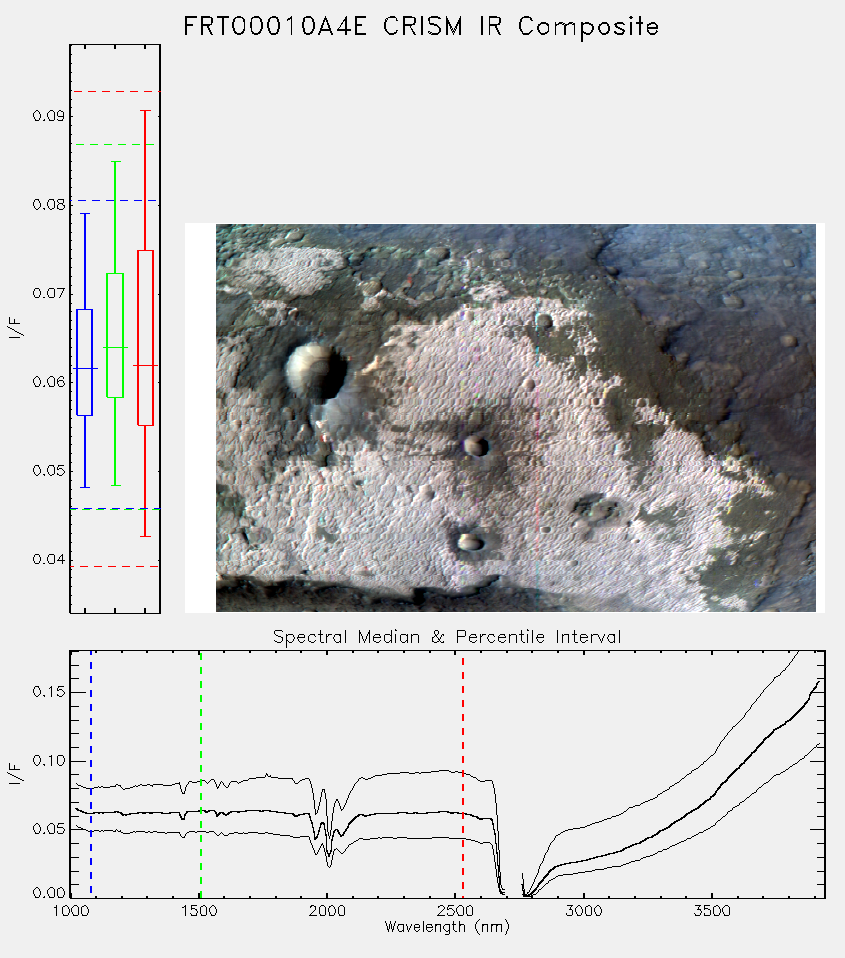Select the green box in the box plot
The image size is (845, 958).
click(x=115, y=335)
